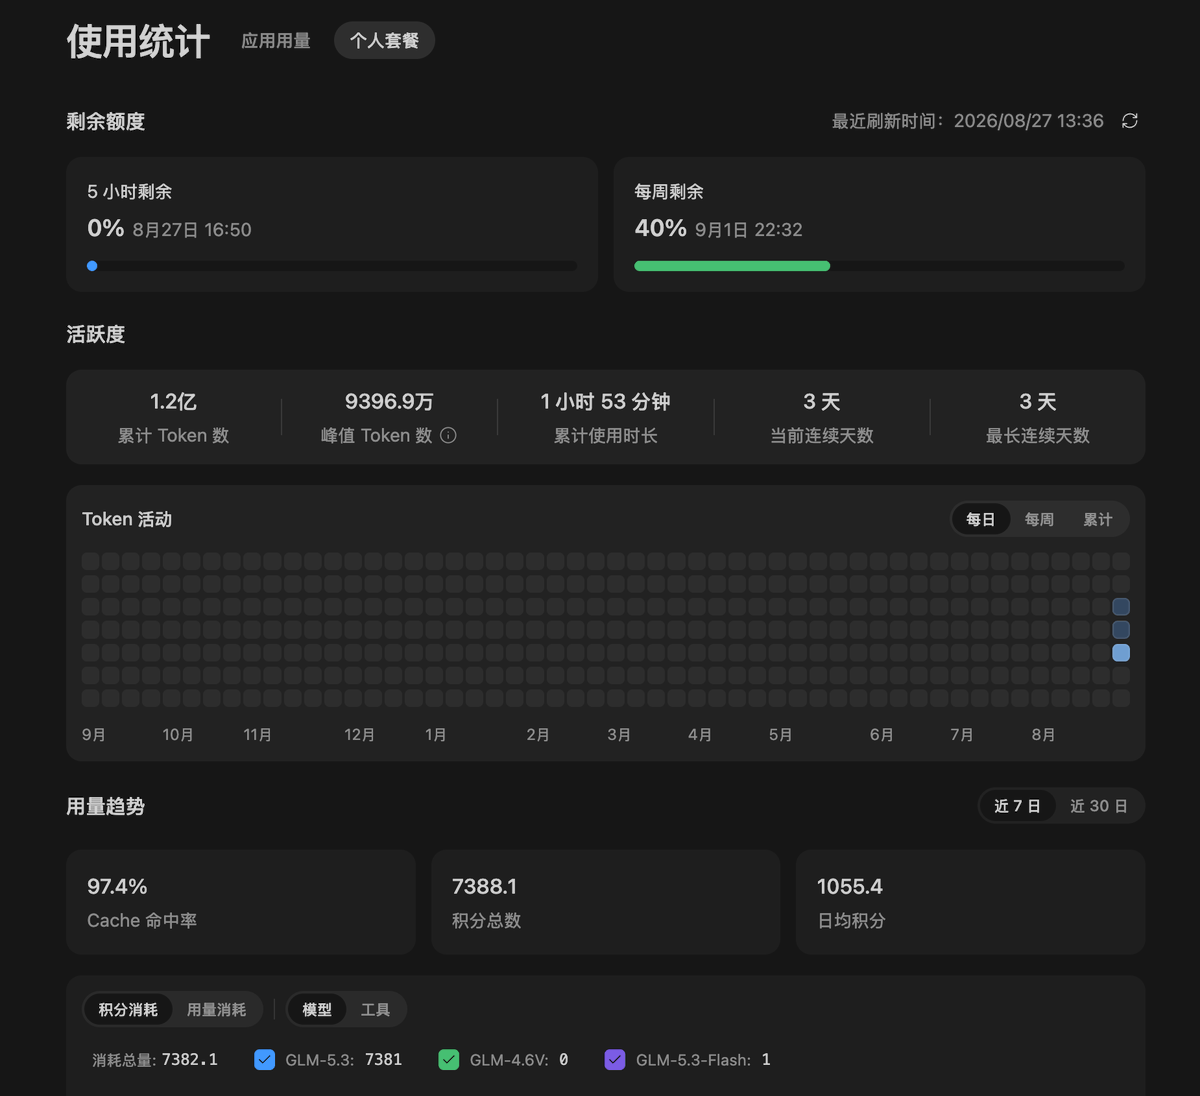Click the 1055.4 日均积分 card
Screen dimensions: 1200x1096
click(x=970, y=902)
